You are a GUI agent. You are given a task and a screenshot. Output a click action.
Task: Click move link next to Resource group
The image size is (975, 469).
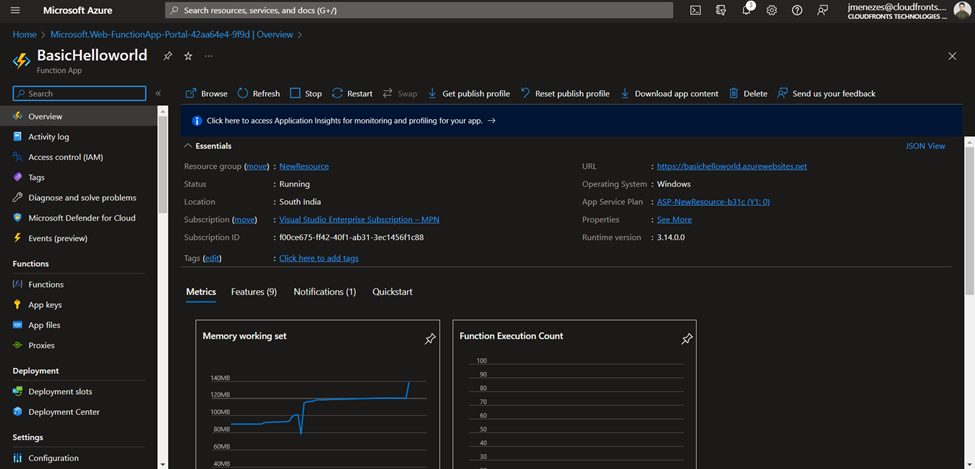[257, 167]
